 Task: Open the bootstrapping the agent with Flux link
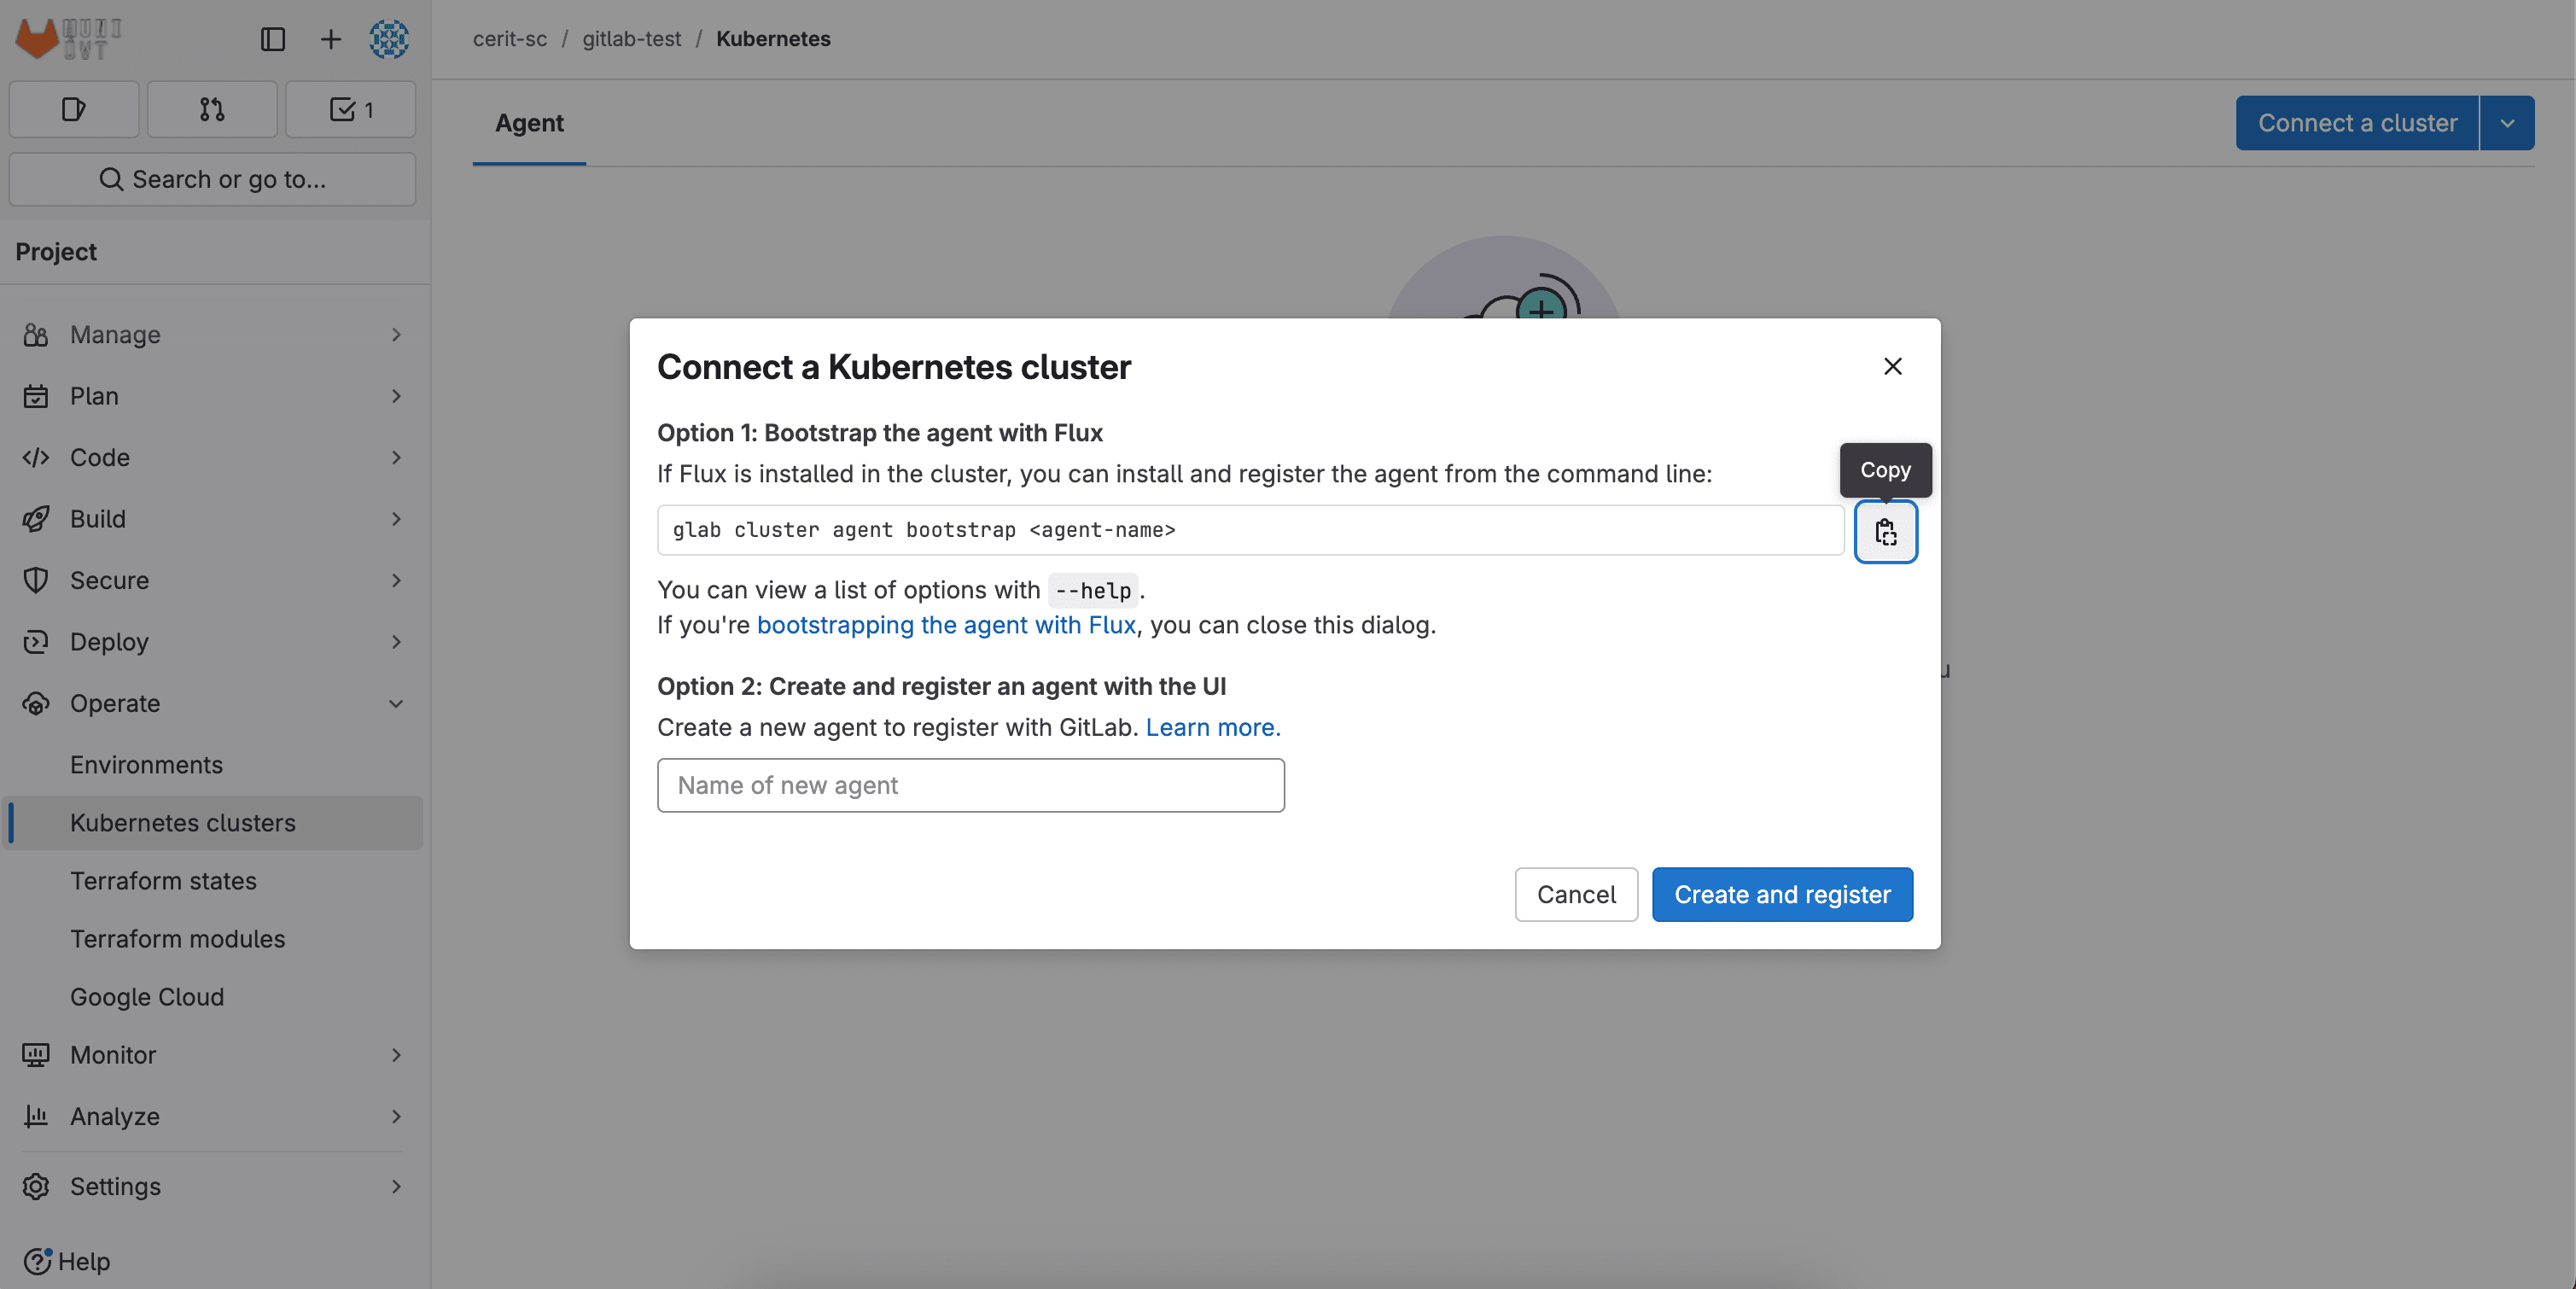[947, 625]
